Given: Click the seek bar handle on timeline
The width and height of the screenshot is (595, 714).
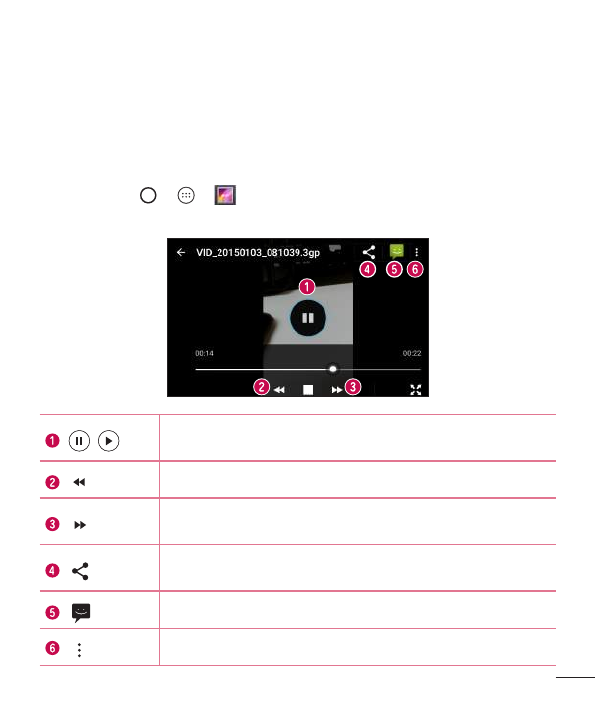Looking at the screenshot, I should pos(333,369).
